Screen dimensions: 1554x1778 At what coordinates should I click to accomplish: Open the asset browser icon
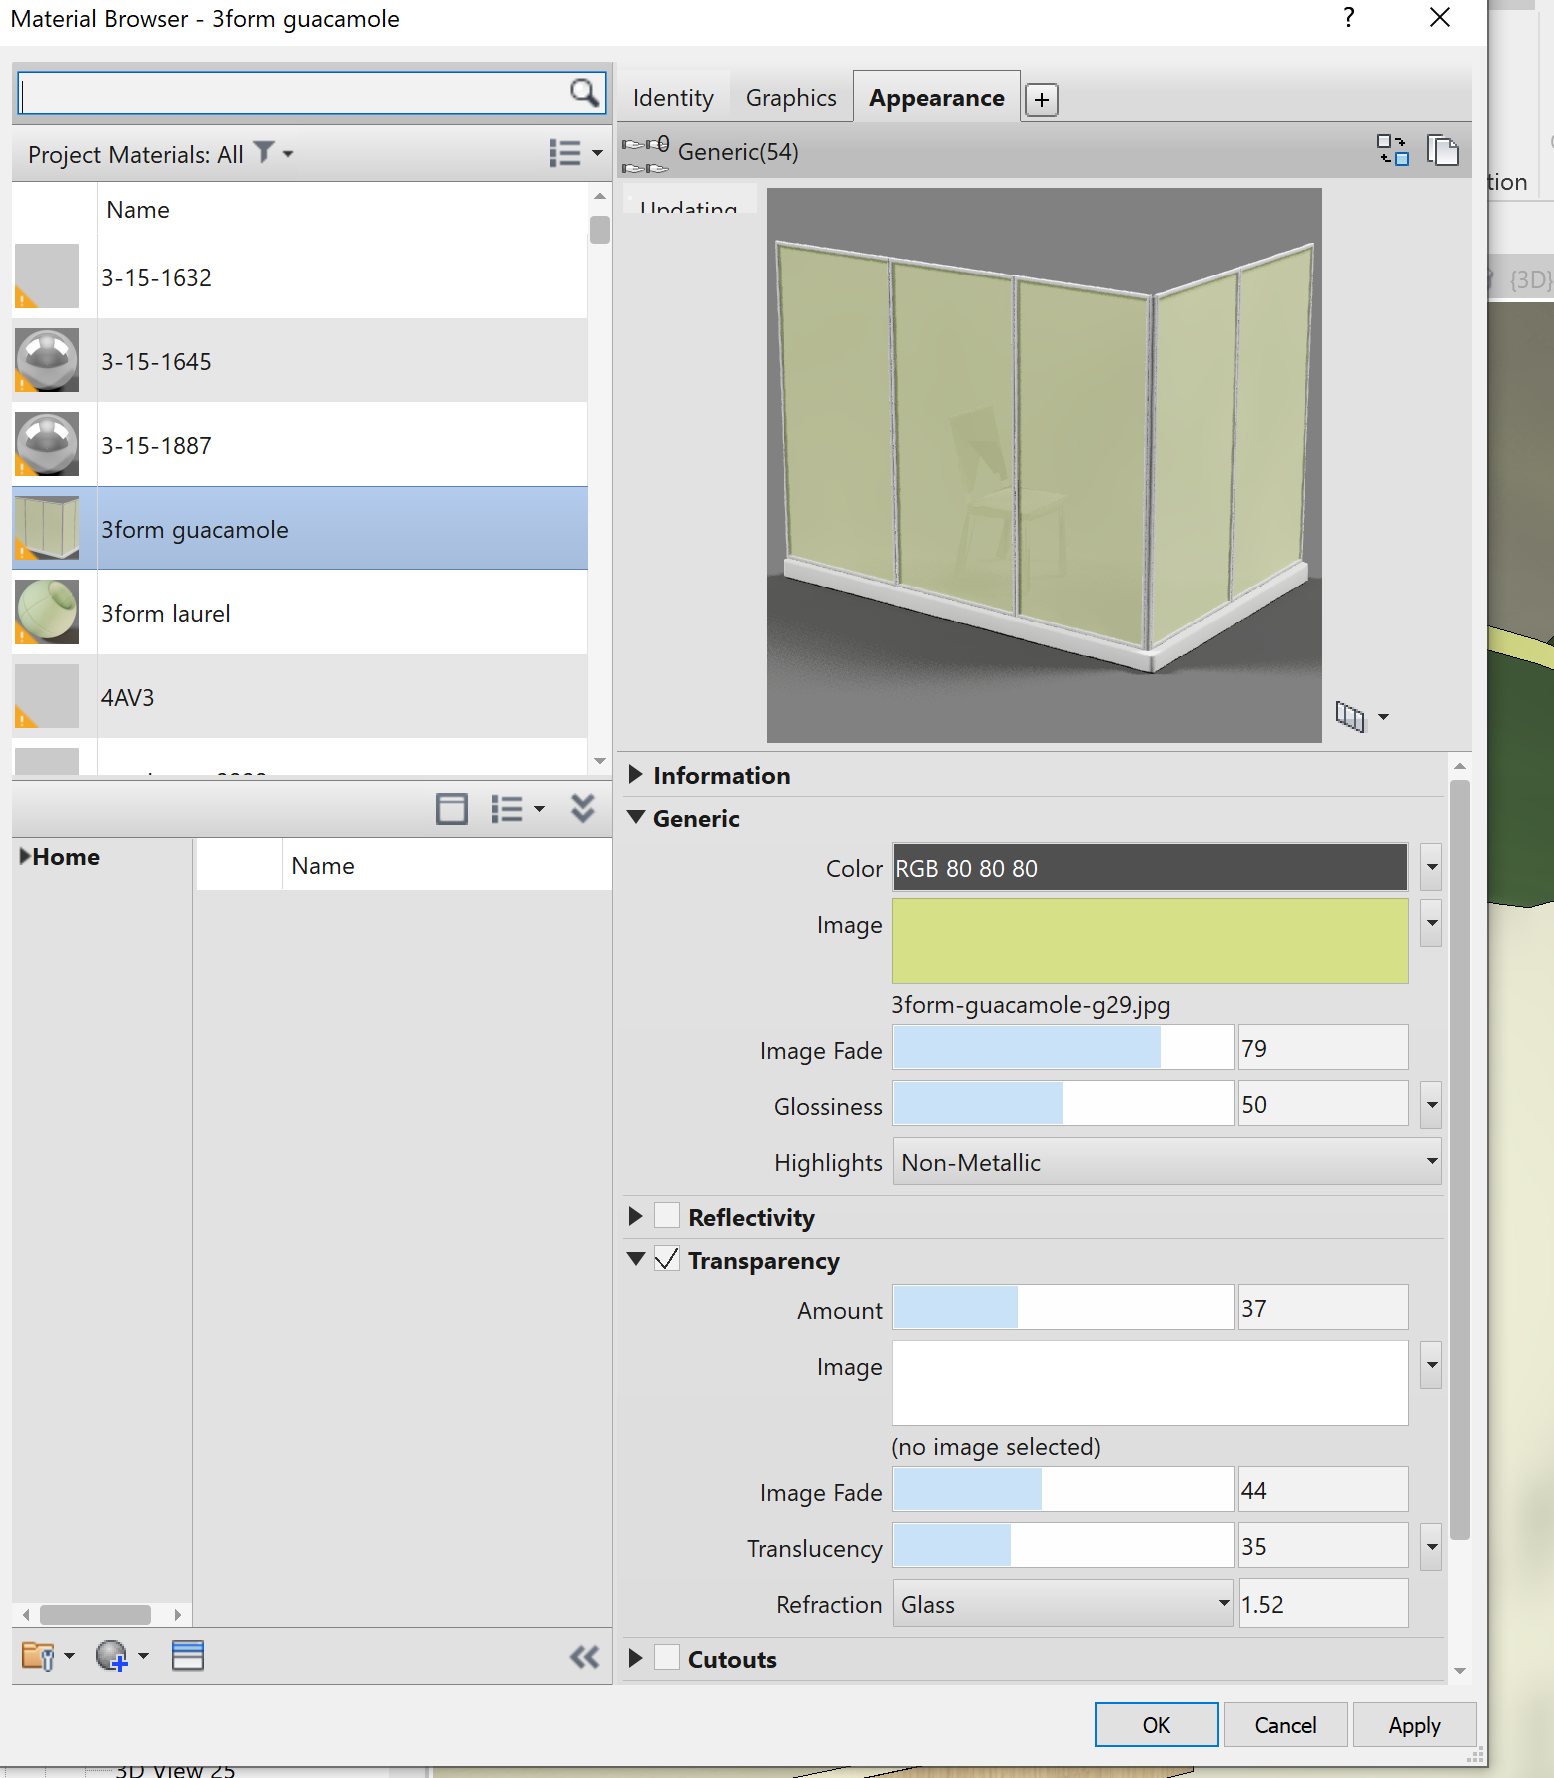pyautogui.click(x=188, y=1656)
